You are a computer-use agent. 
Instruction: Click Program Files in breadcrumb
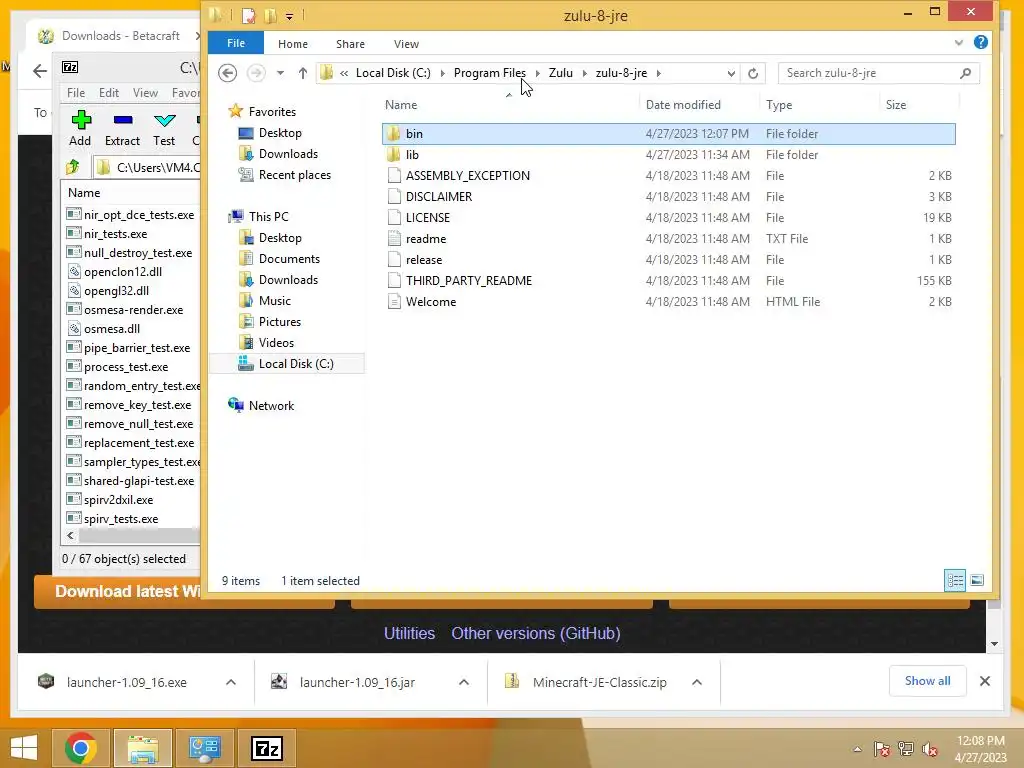pos(490,72)
